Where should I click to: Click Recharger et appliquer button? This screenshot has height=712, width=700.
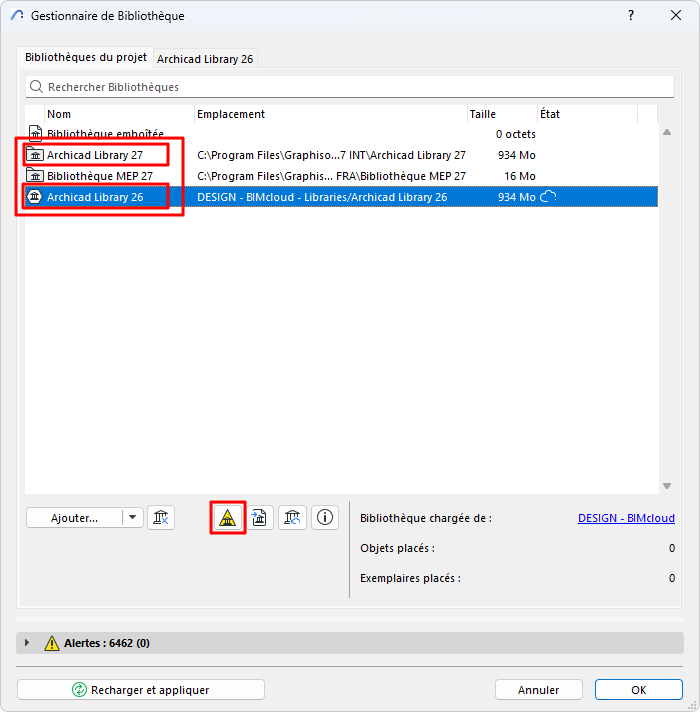(x=141, y=690)
